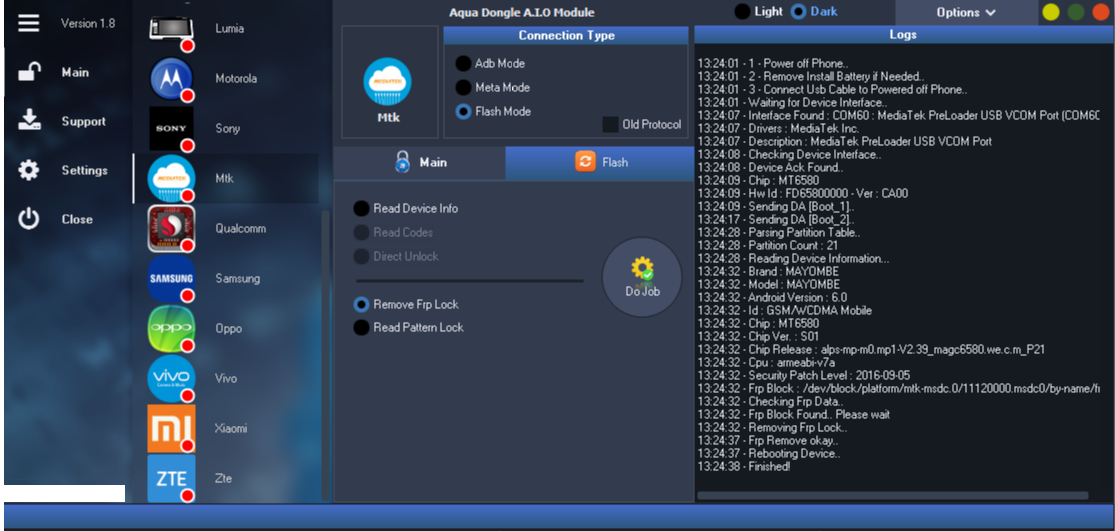Screen dimensions: 1115x531
Task: Click the Main padlock icon in sidebar
Action: click(28, 72)
